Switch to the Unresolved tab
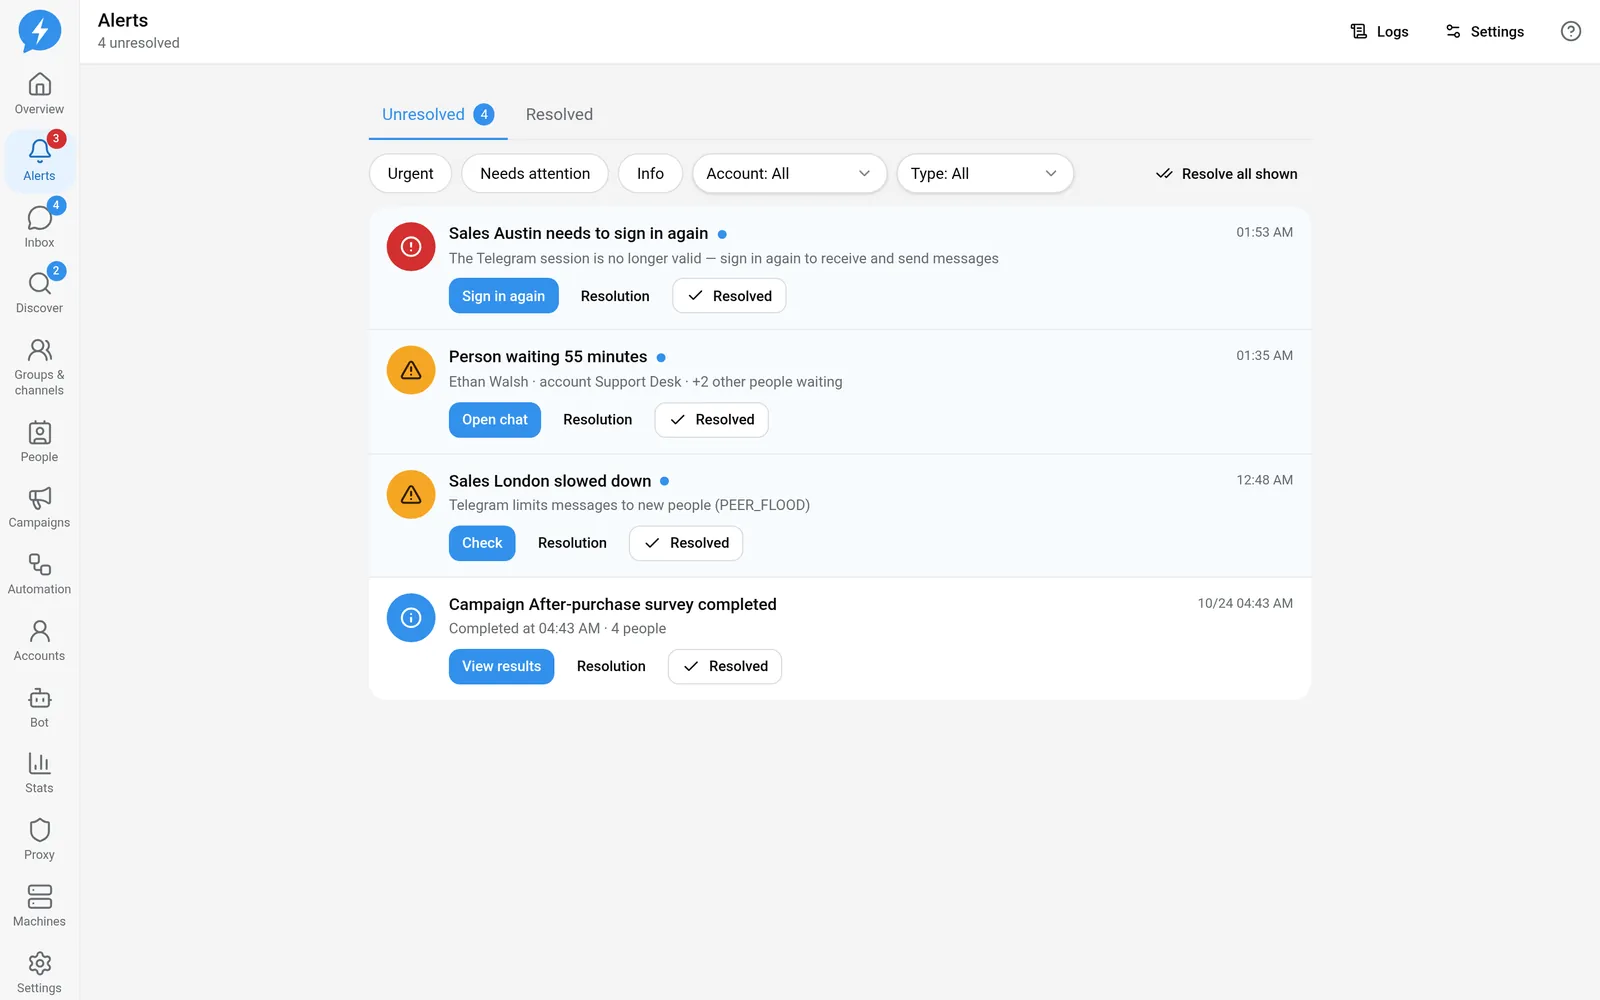Screen dimensions: 1600x1000 tap(438, 115)
